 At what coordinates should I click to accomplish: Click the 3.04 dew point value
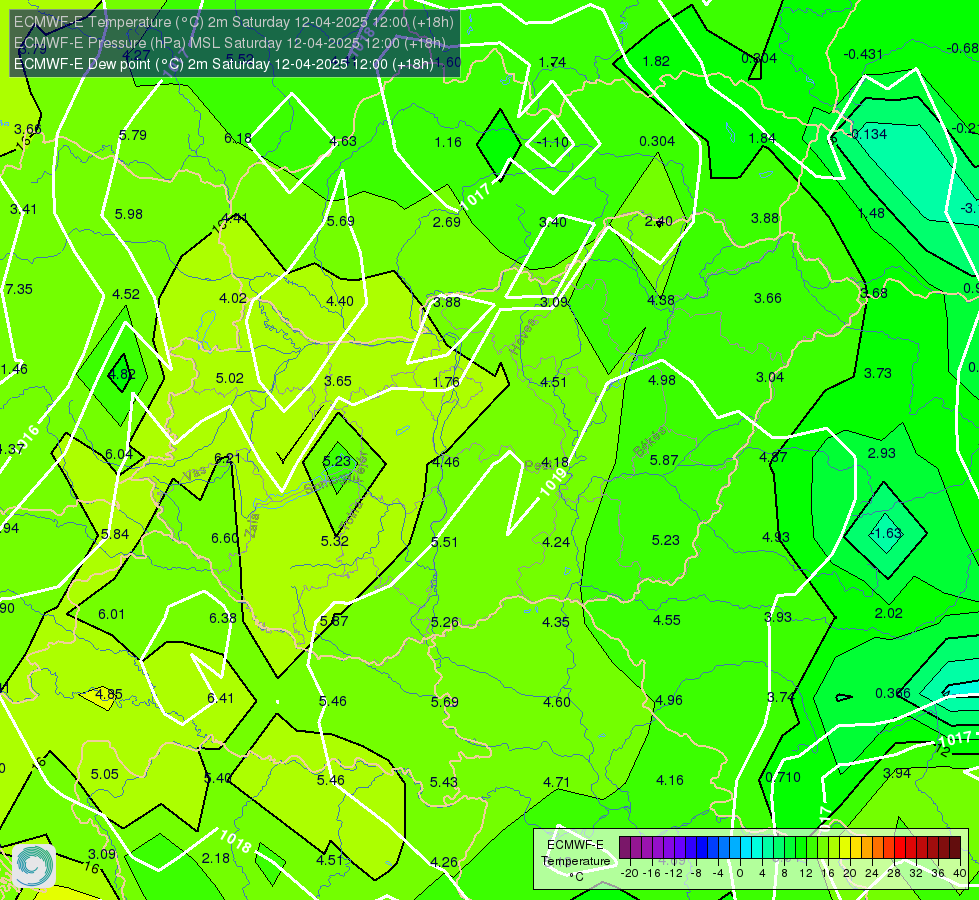pos(769,377)
